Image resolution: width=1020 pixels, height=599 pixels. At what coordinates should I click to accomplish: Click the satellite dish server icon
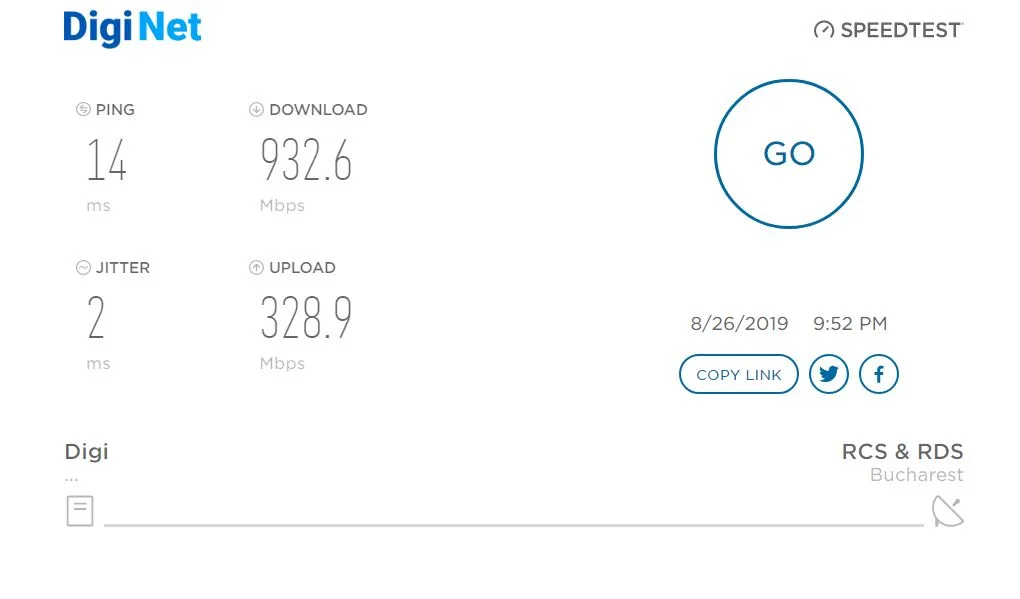pos(948,511)
